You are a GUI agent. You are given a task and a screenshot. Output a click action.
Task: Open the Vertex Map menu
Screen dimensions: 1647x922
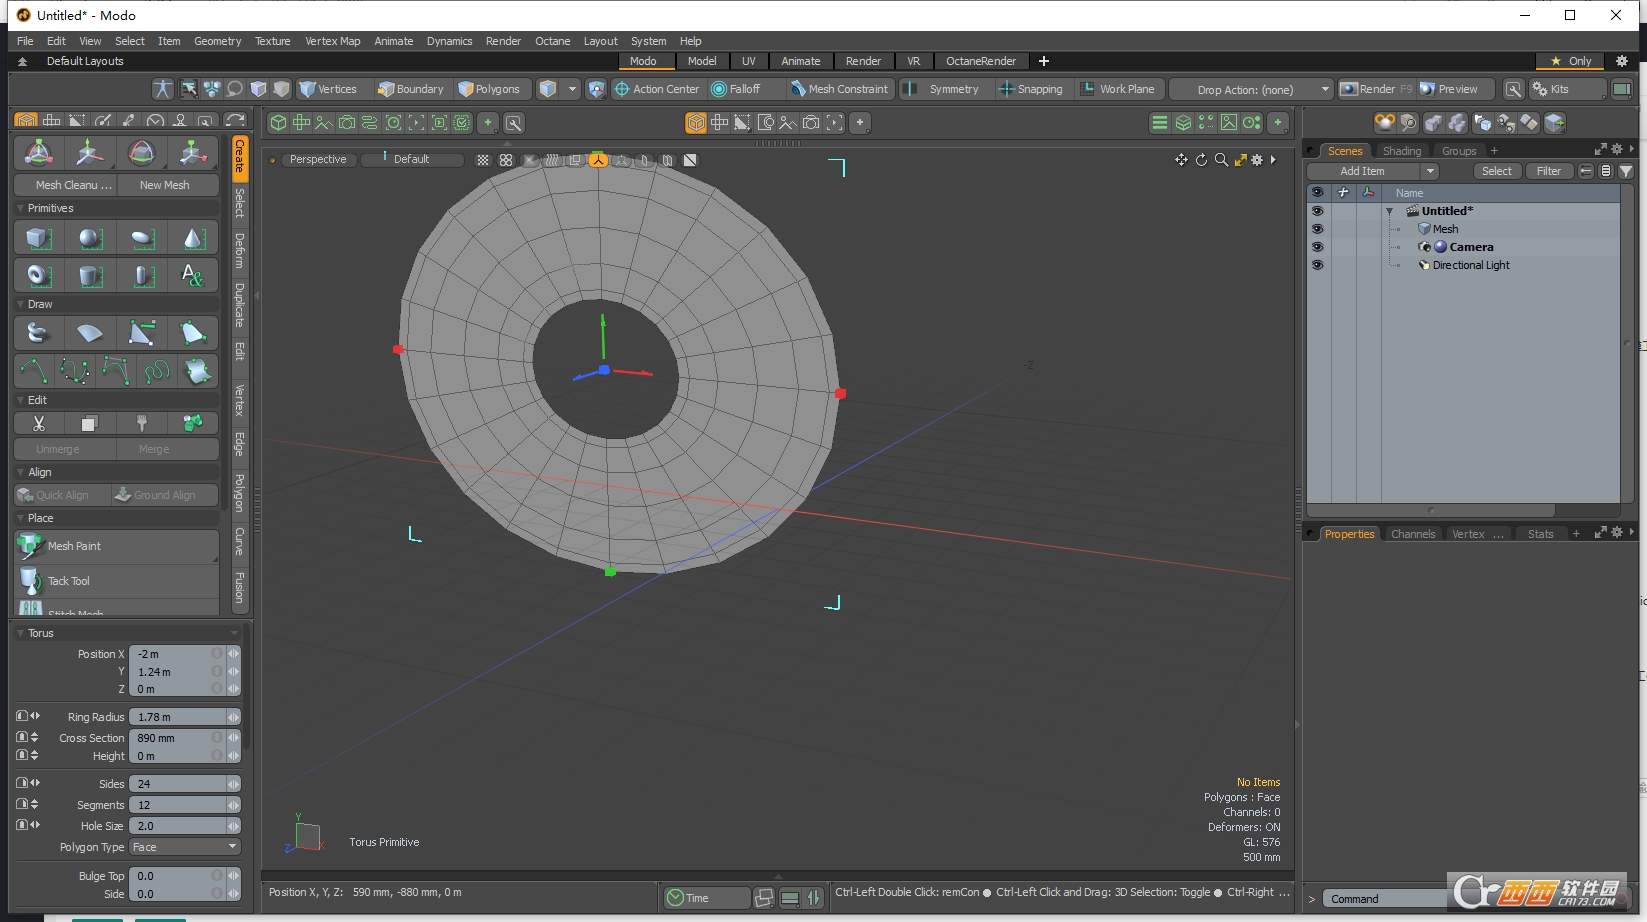pyautogui.click(x=332, y=41)
